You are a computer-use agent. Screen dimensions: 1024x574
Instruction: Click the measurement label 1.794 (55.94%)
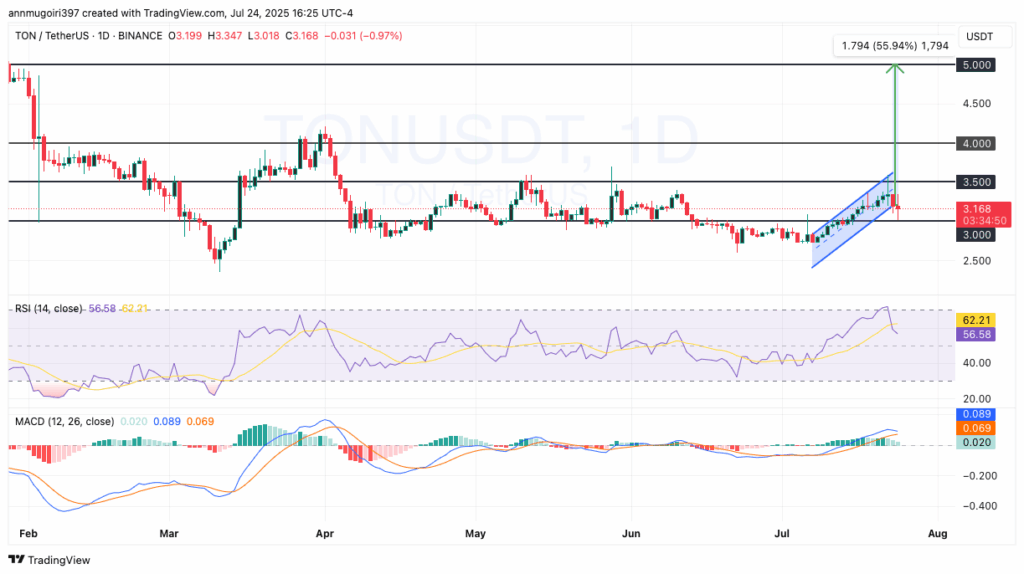click(895, 46)
